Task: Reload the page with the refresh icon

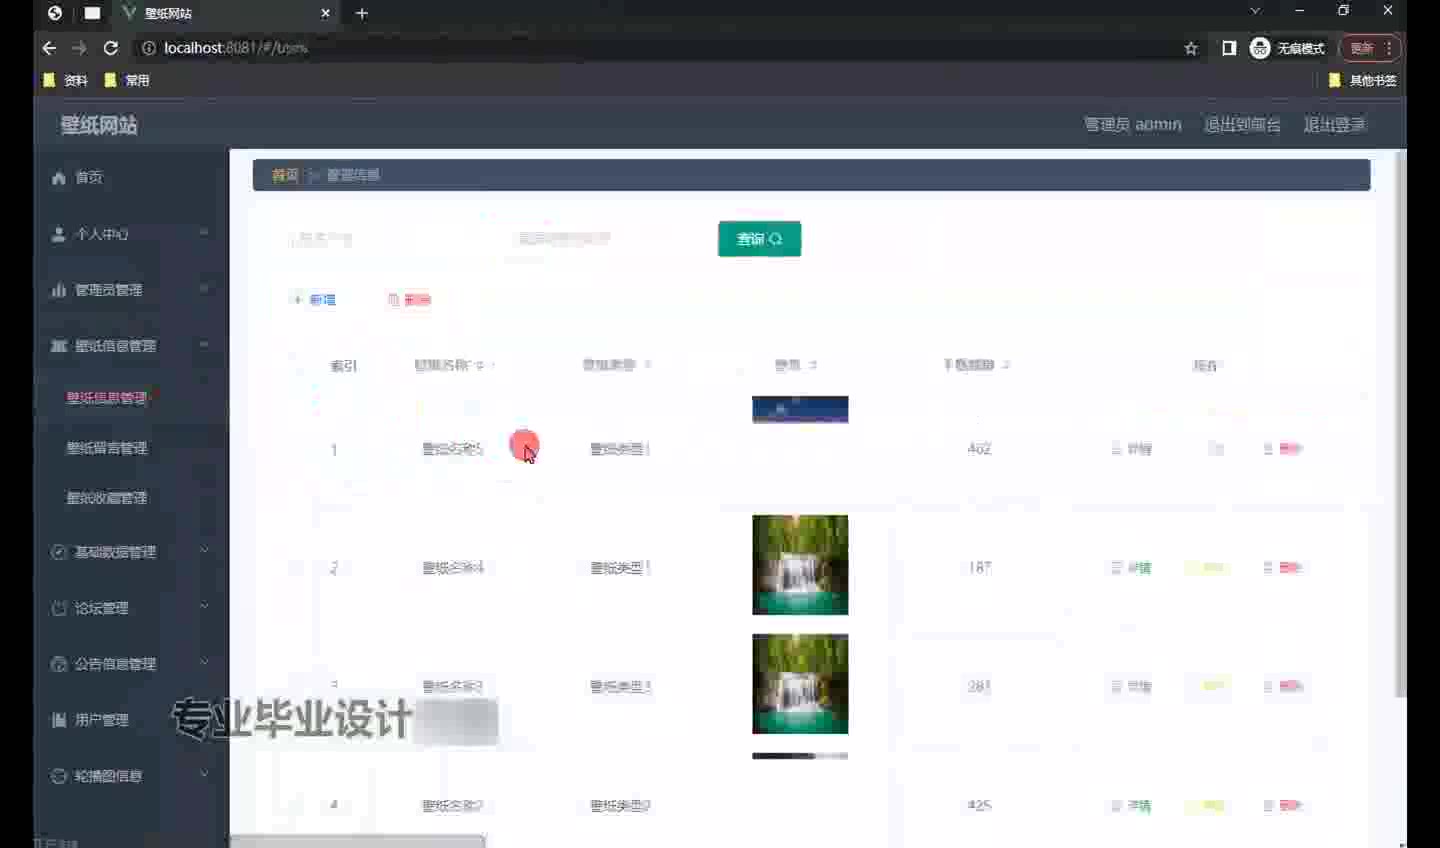Action: click(x=111, y=48)
